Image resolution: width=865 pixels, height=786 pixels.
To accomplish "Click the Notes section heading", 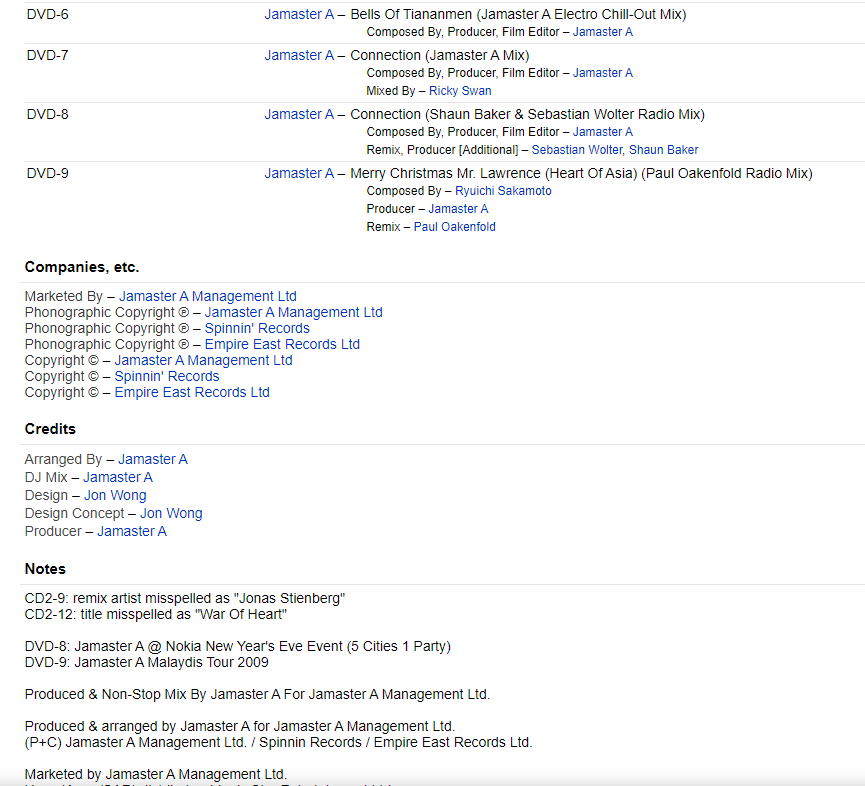I will [x=45, y=569].
